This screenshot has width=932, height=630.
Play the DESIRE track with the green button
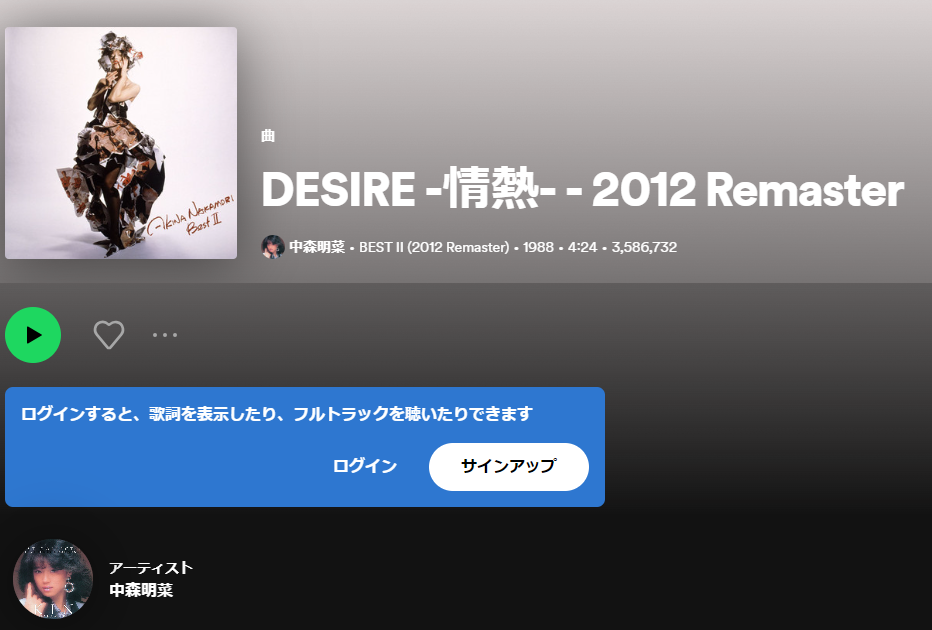coord(33,335)
